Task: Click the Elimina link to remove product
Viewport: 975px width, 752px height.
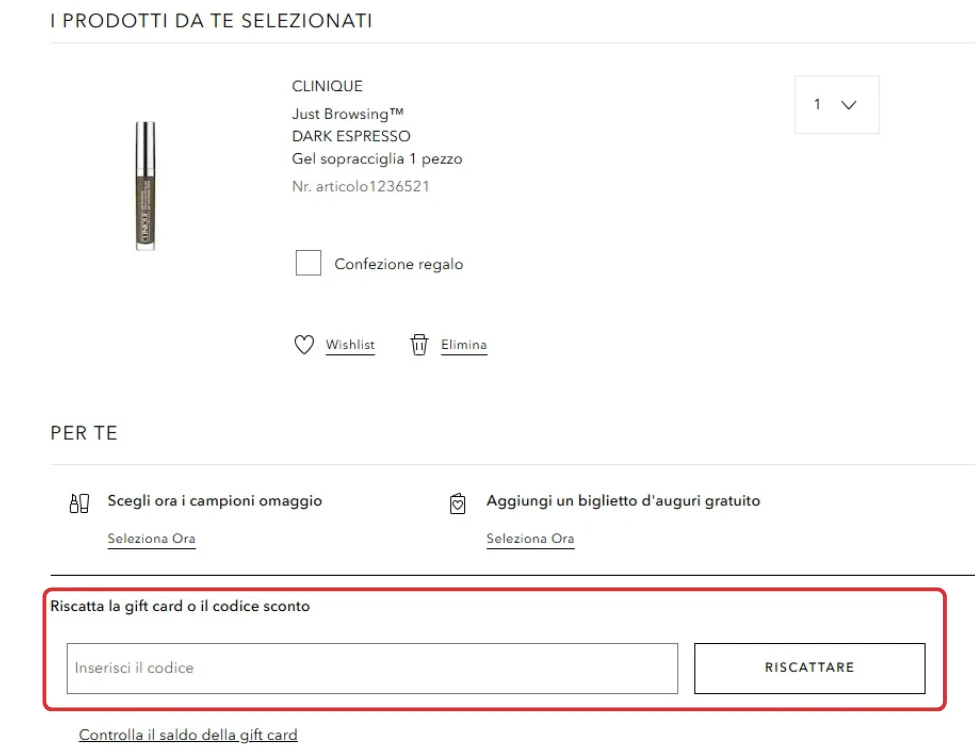Action: tap(463, 344)
